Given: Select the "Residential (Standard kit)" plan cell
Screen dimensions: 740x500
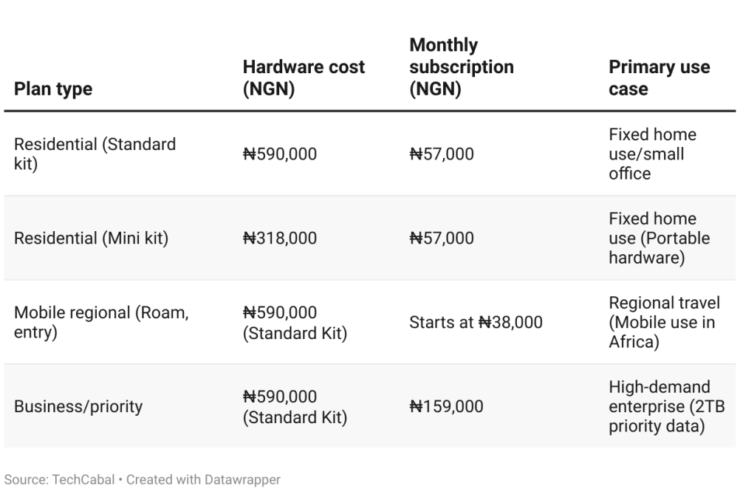Looking at the screenshot, I should pyautogui.click(x=95, y=154).
